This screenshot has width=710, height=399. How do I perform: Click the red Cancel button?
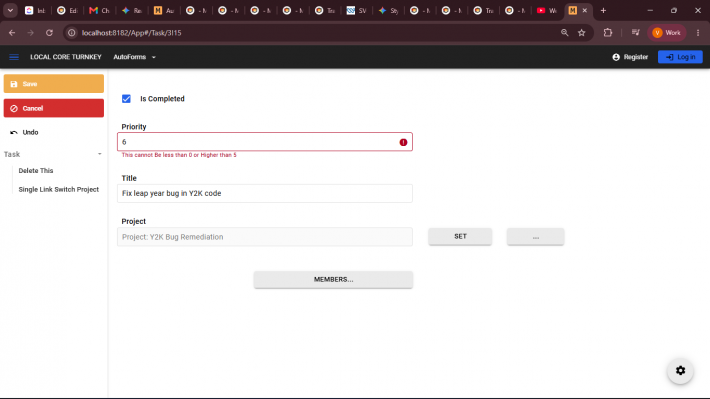point(54,108)
